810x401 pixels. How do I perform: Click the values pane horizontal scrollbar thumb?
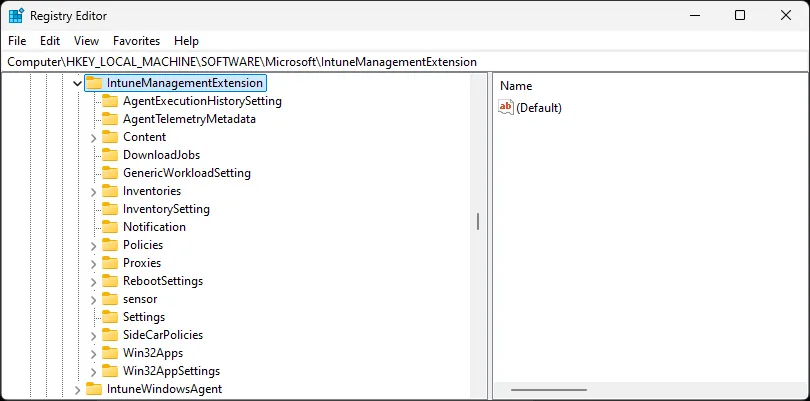(x=549, y=390)
